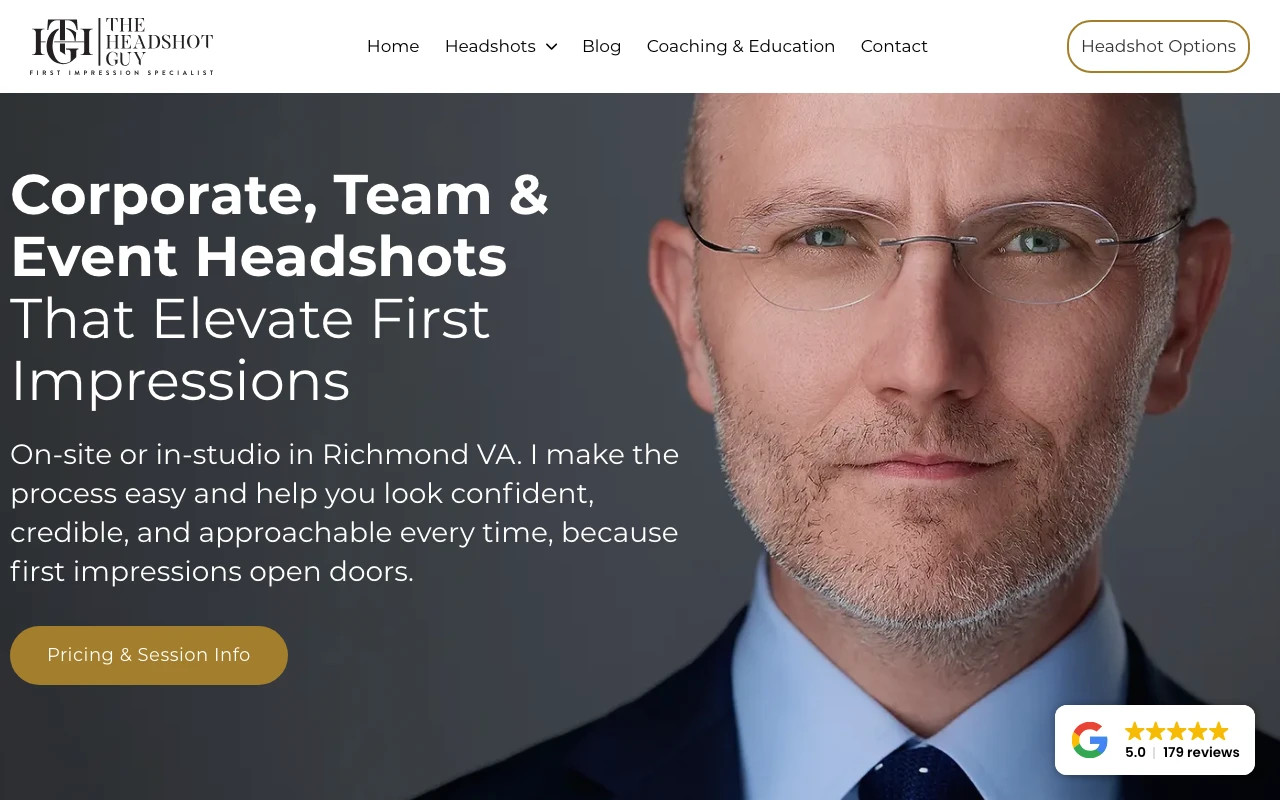Click the Google G icon
The height and width of the screenshot is (800, 1280).
click(x=1090, y=740)
